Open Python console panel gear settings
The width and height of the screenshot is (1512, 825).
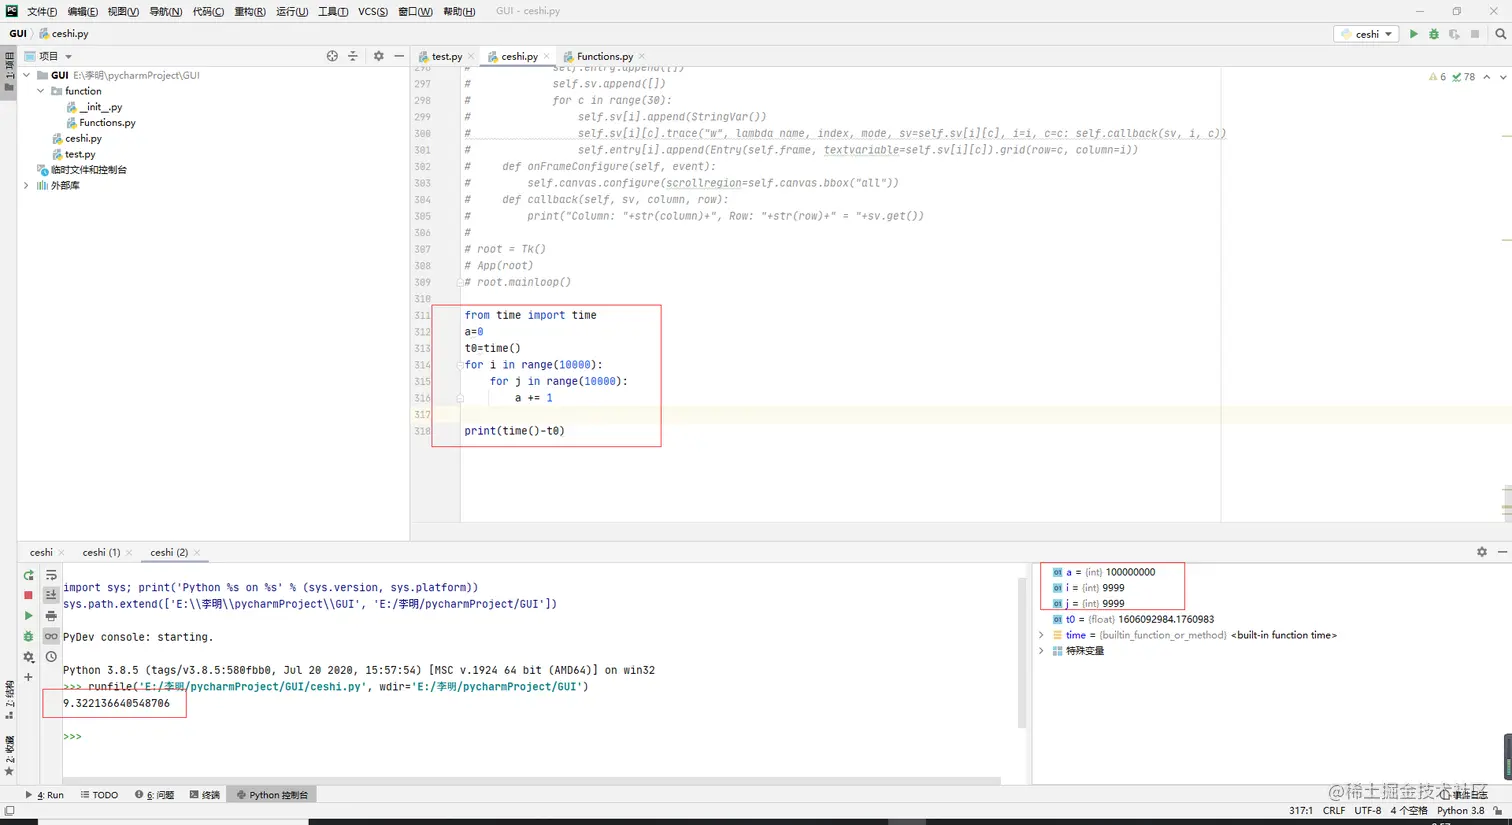[x=1482, y=552]
